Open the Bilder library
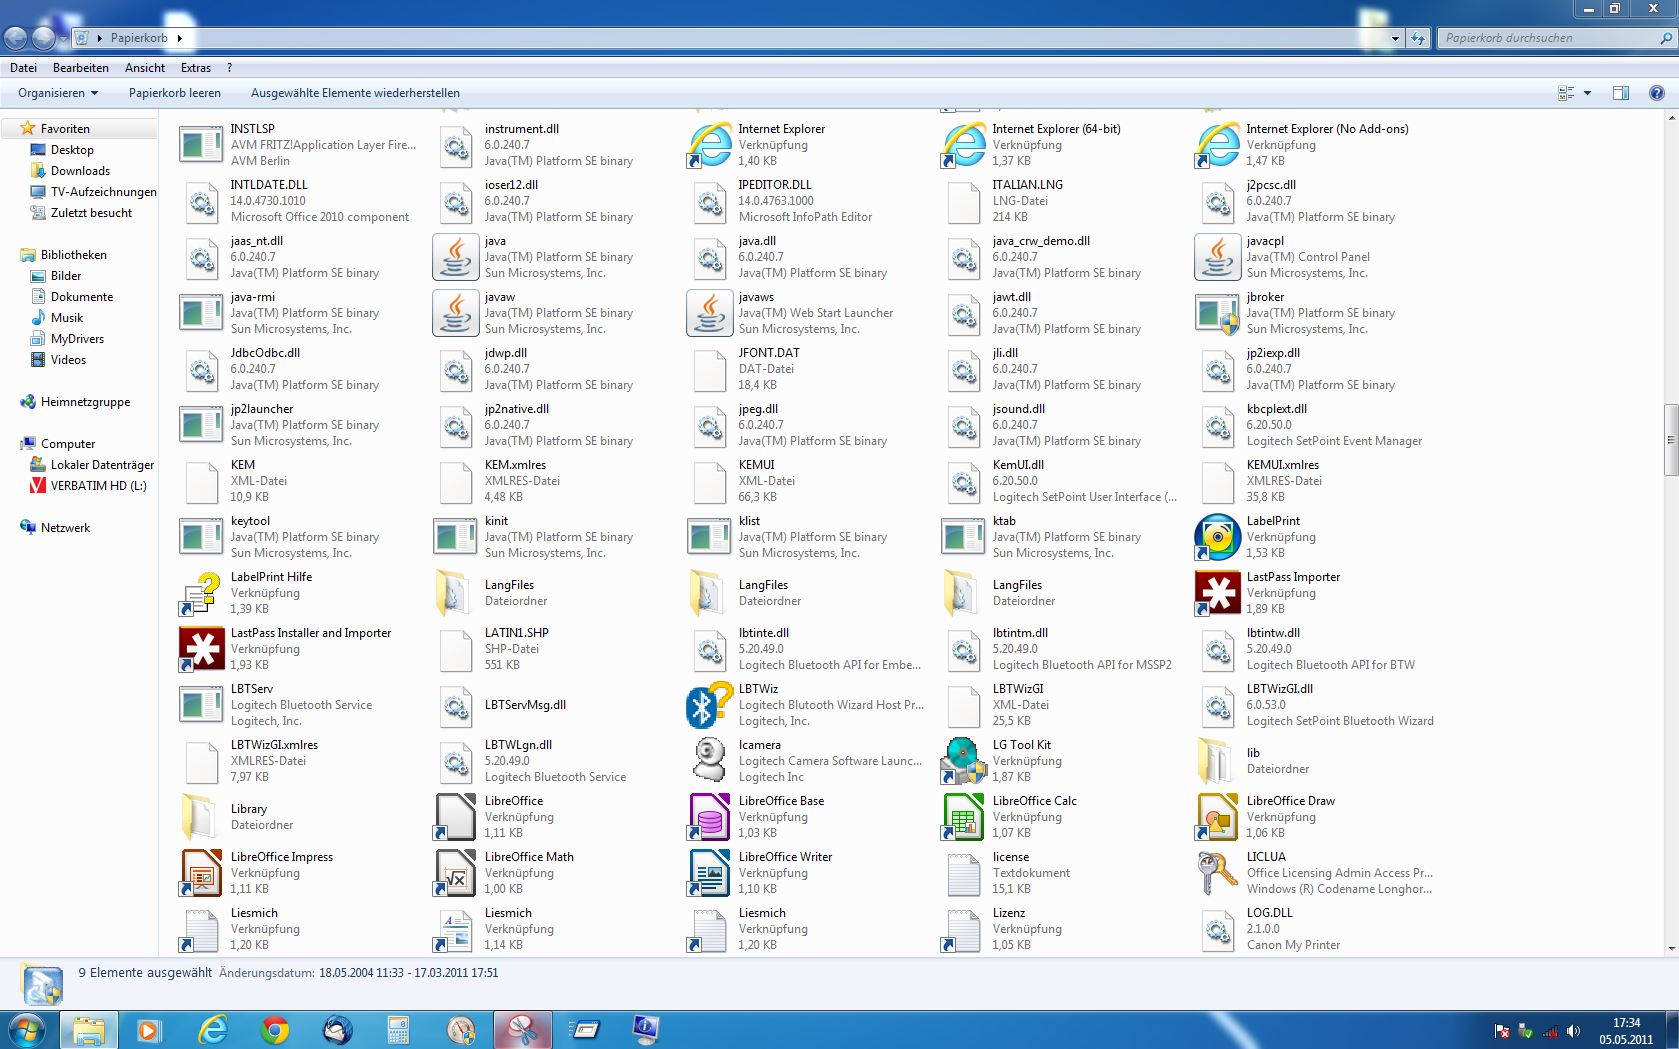The height and width of the screenshot is (1049, 1679). coord(66,276)
